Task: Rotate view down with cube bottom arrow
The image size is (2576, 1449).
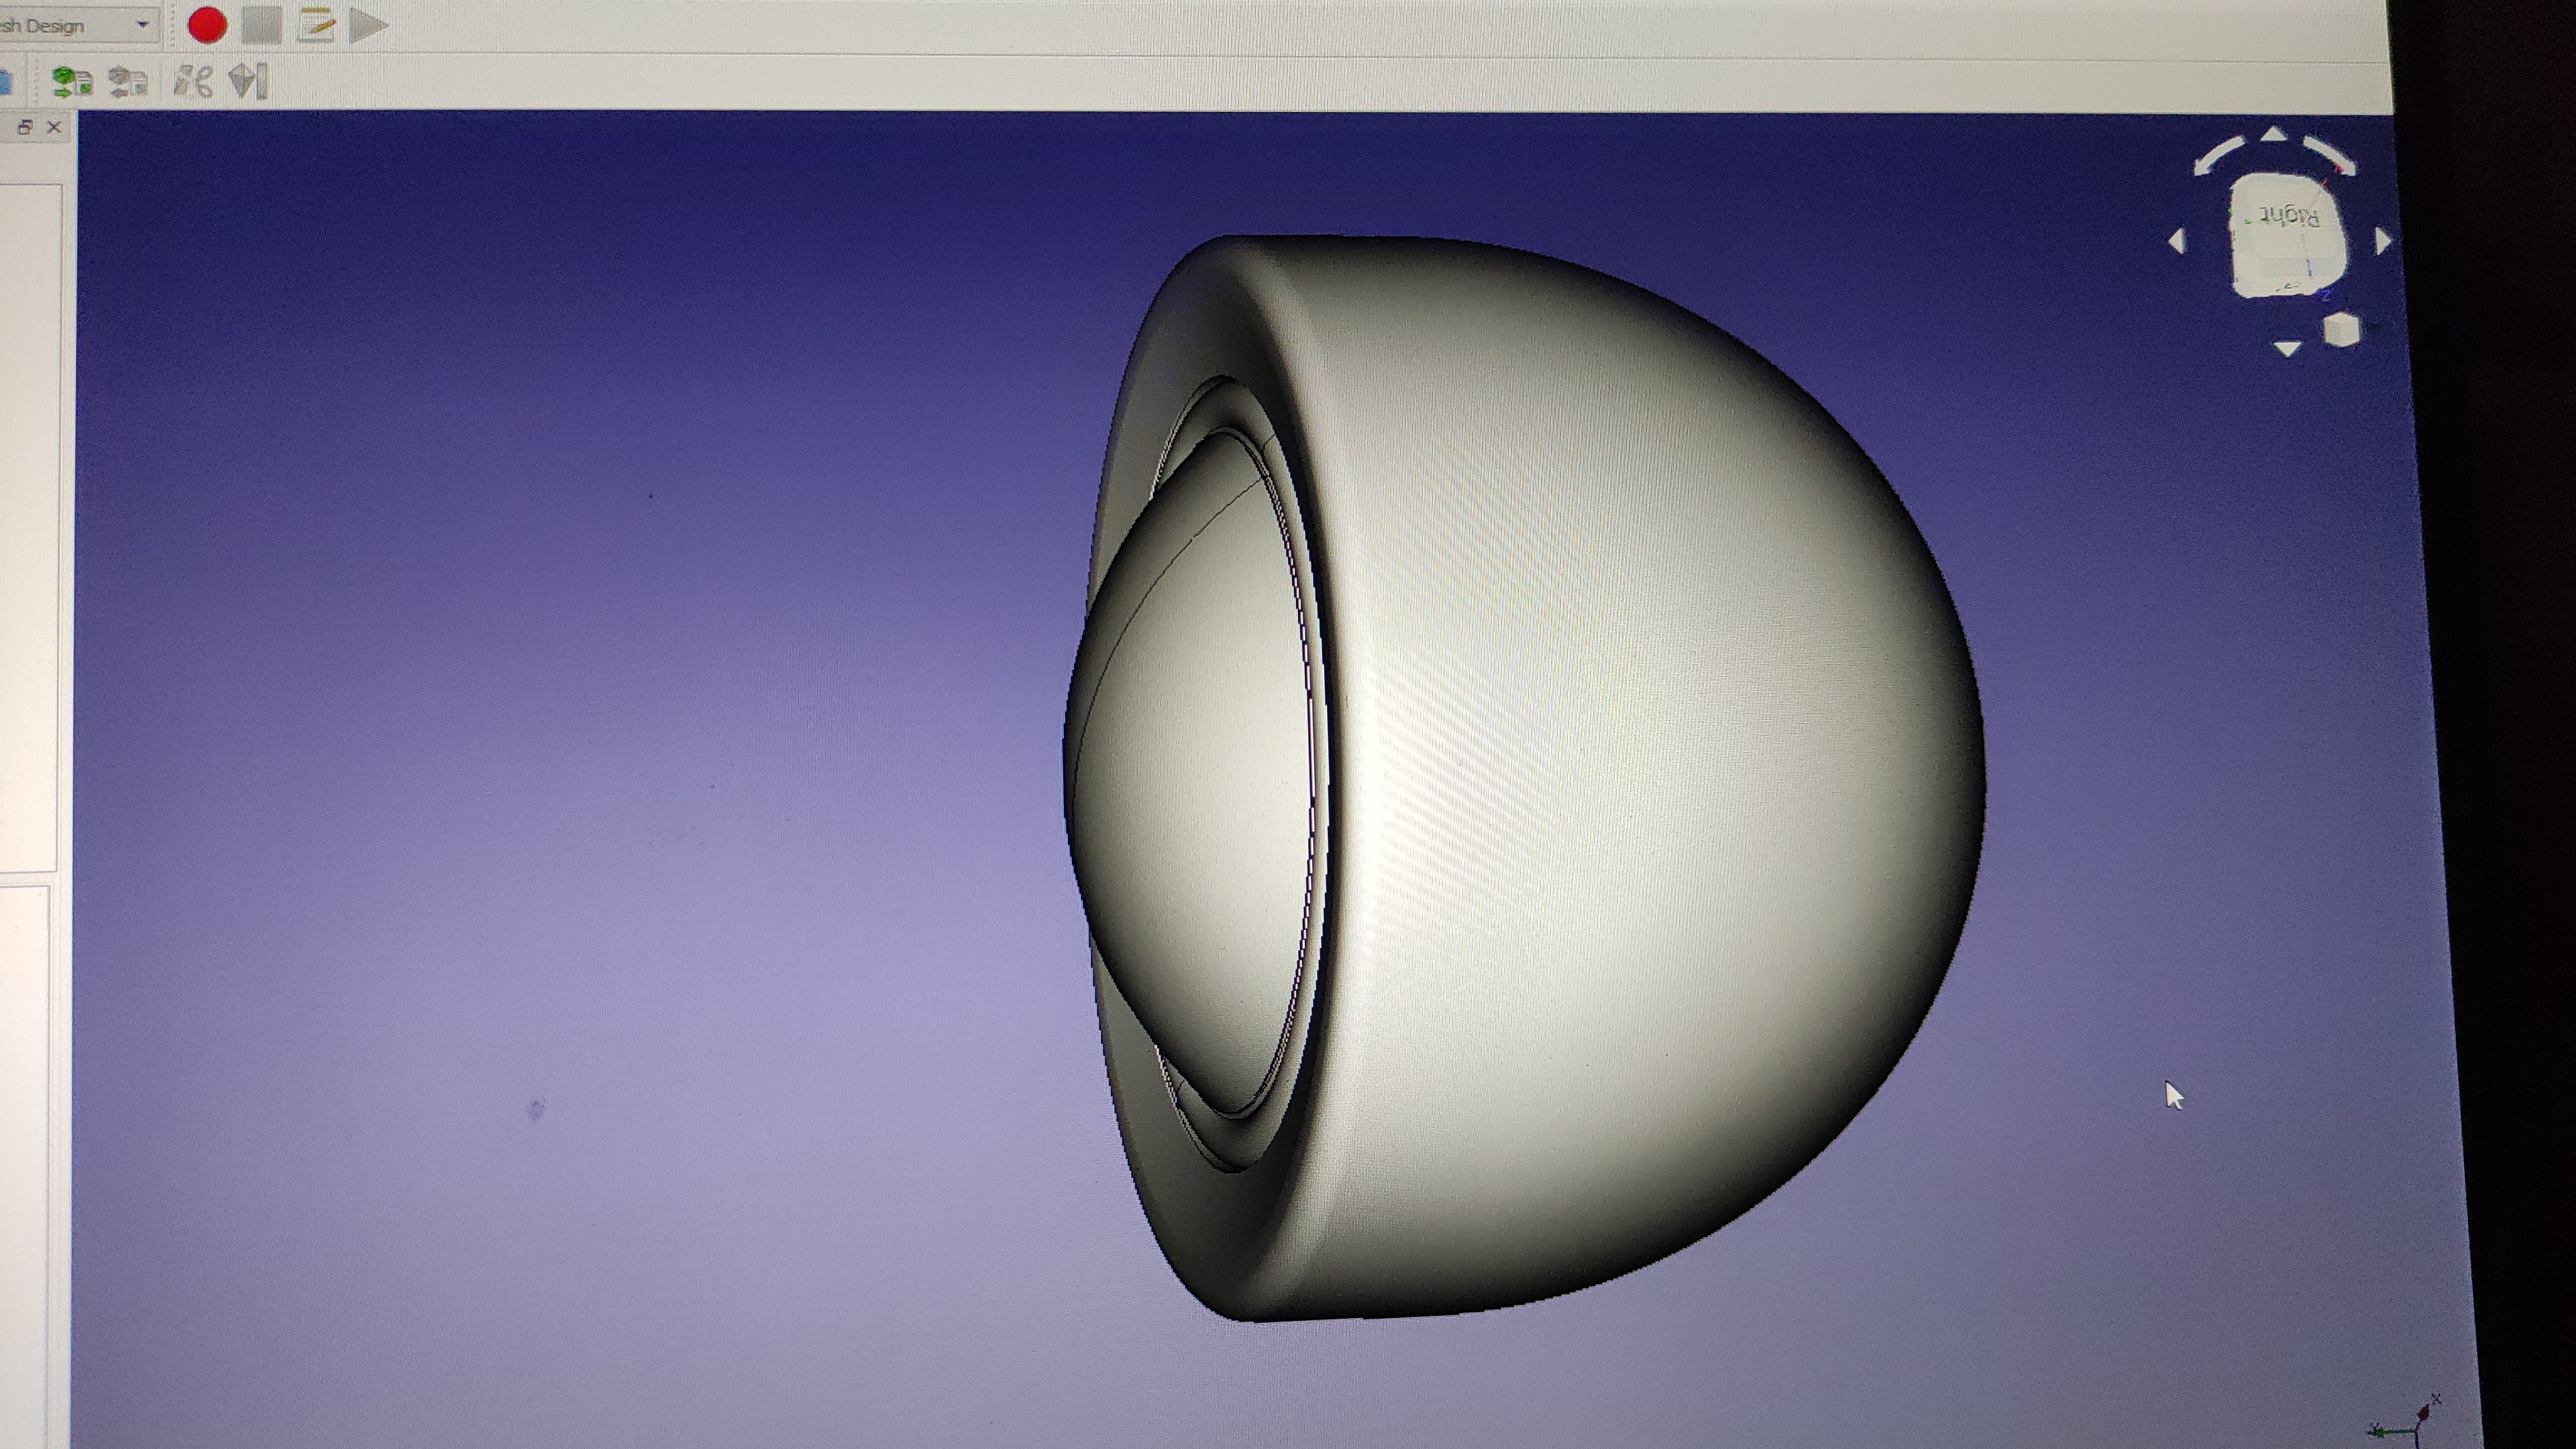Action: (2287, 348)
